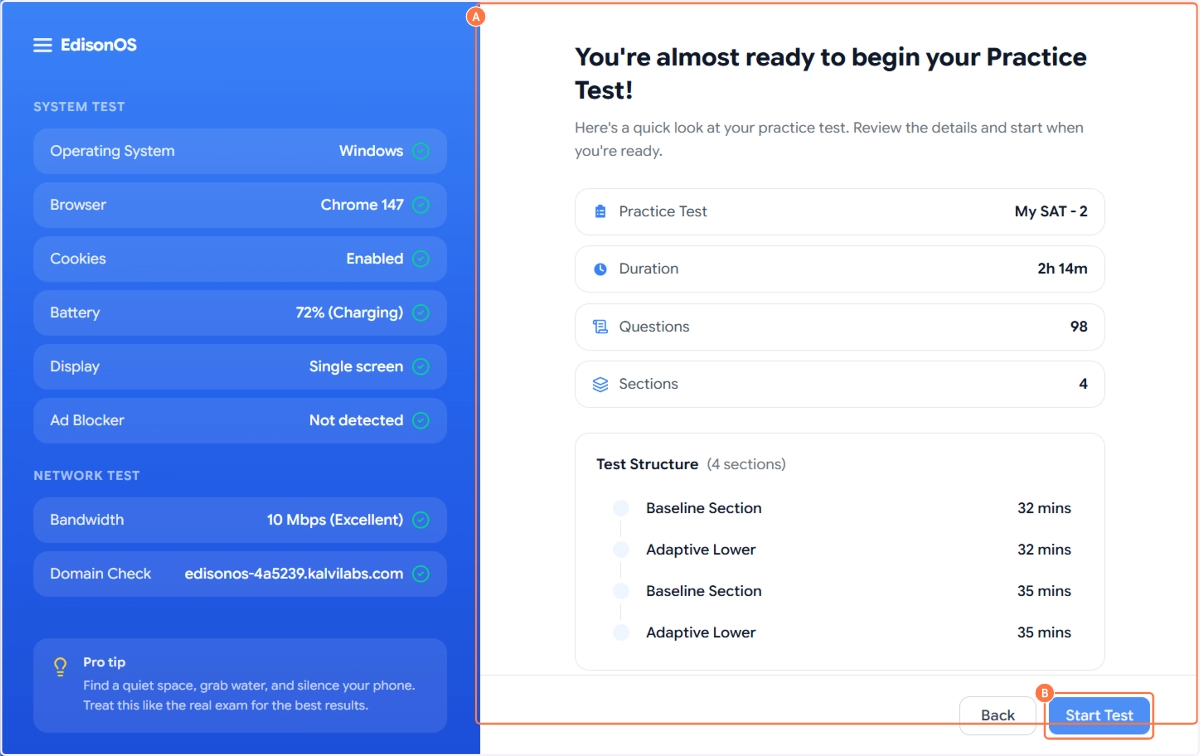
Task: Click the Practice Test clipboard icon
Action: pos(600,212)
